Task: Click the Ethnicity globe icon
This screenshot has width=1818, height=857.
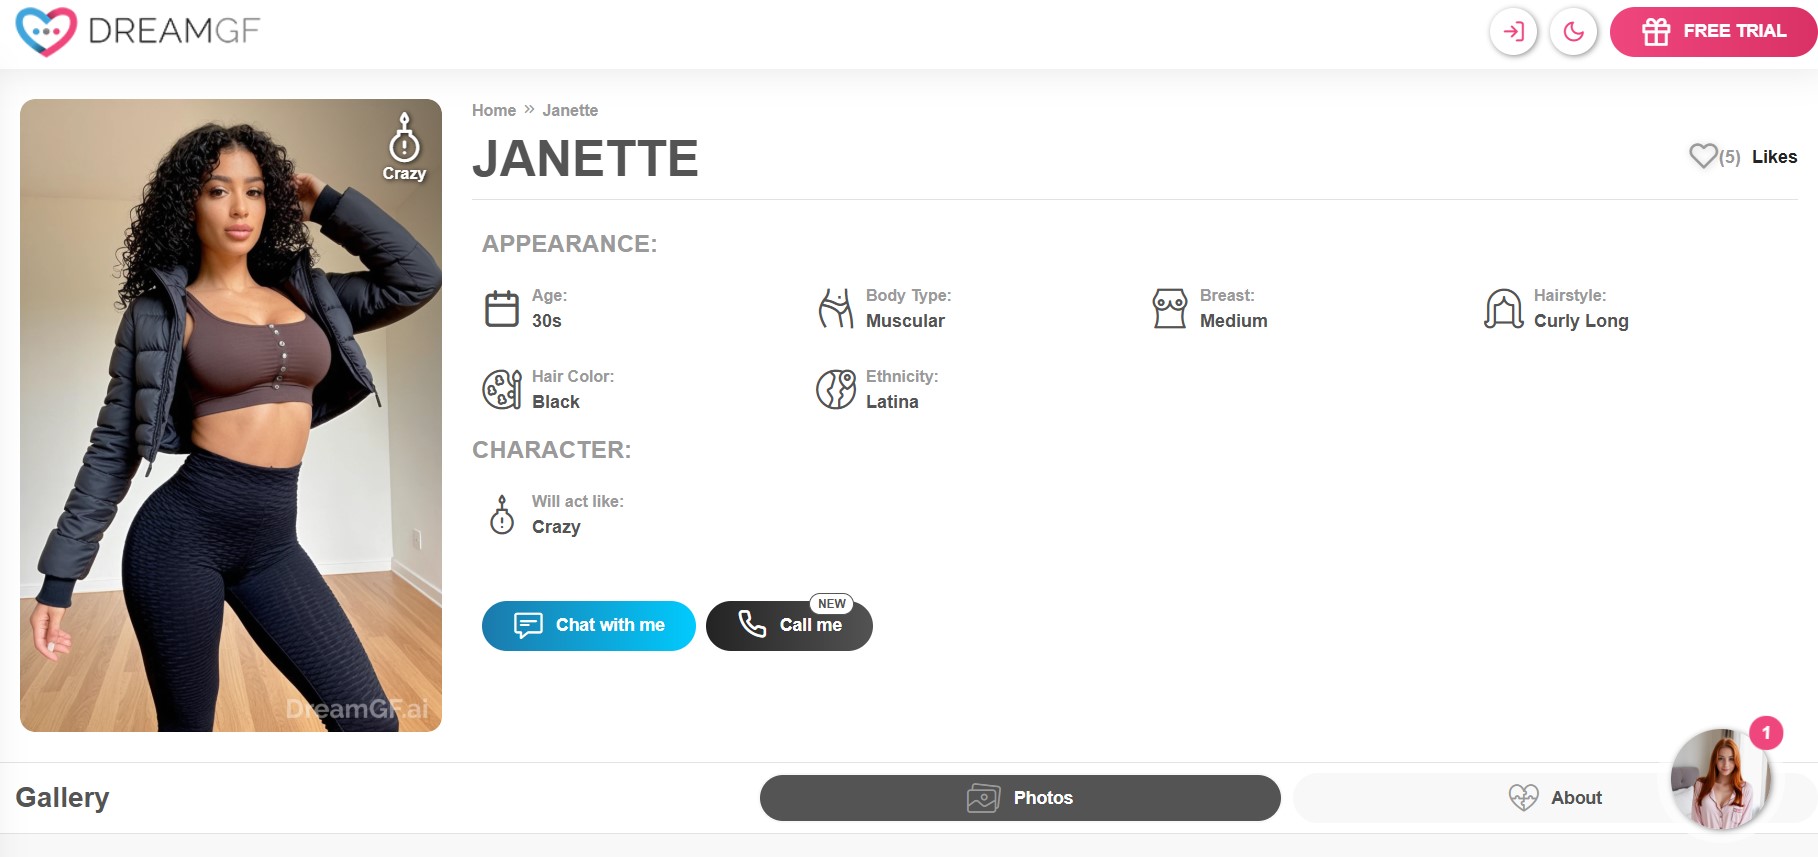Action: coord(835,389)
